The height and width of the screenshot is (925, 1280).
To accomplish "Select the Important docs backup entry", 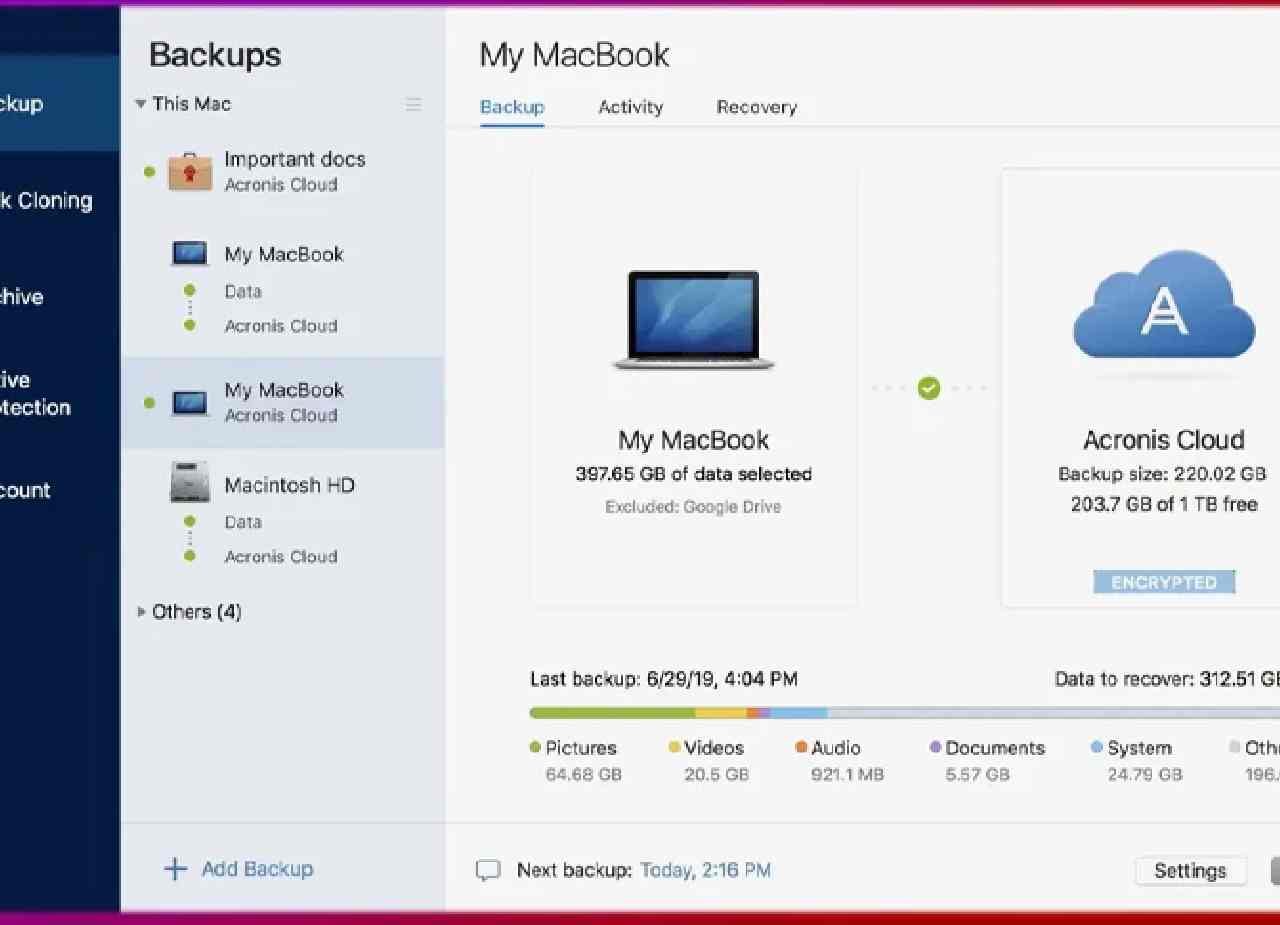I will tap(283, 171).
